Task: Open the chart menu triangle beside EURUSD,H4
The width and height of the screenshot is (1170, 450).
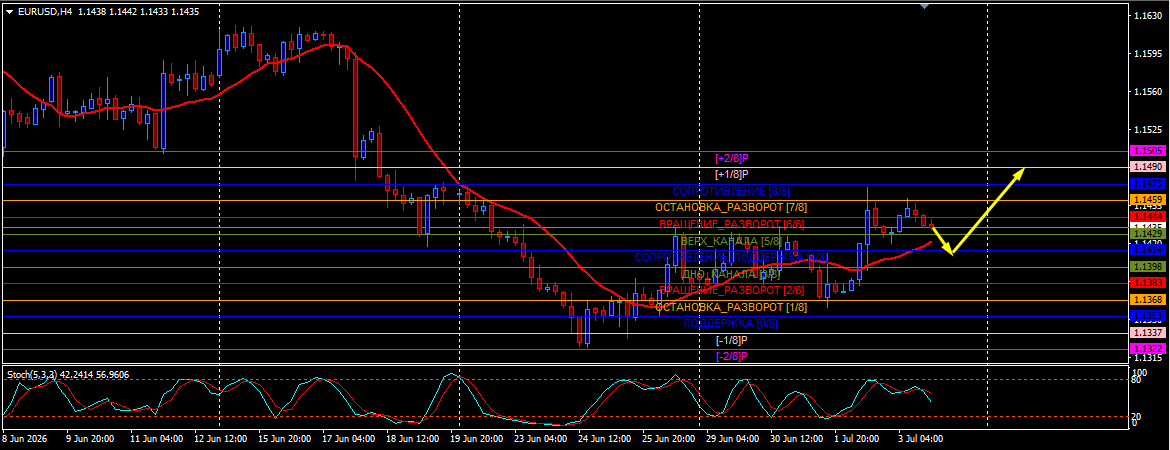Action: [9, 13]
